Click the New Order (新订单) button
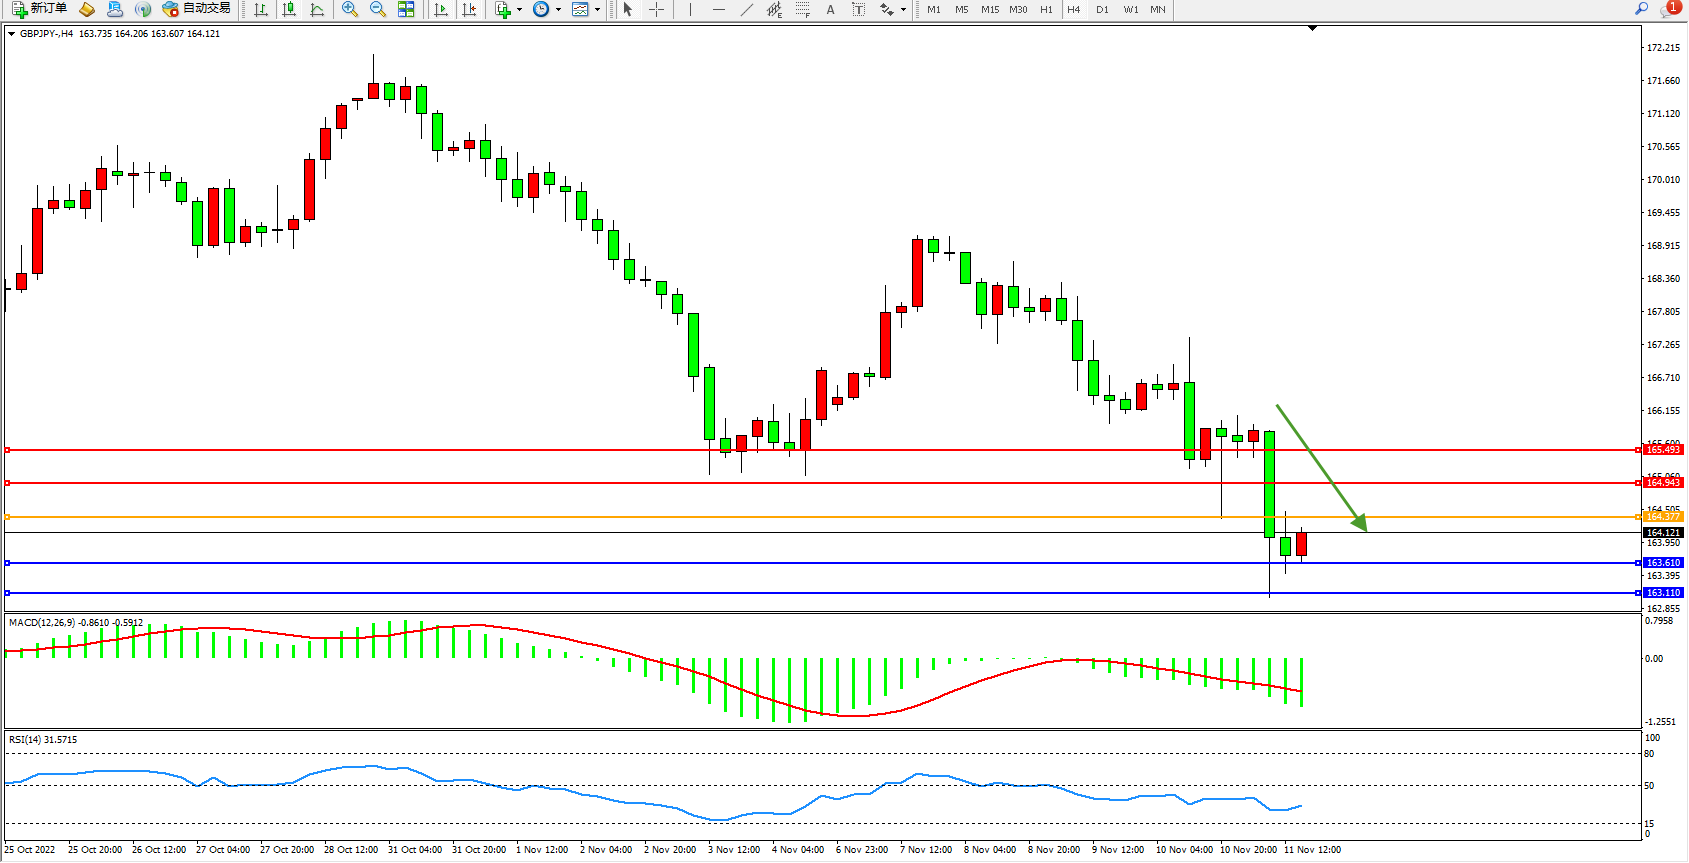The image size is (1689, 863). pyautogui.click(x=40, y=9)
